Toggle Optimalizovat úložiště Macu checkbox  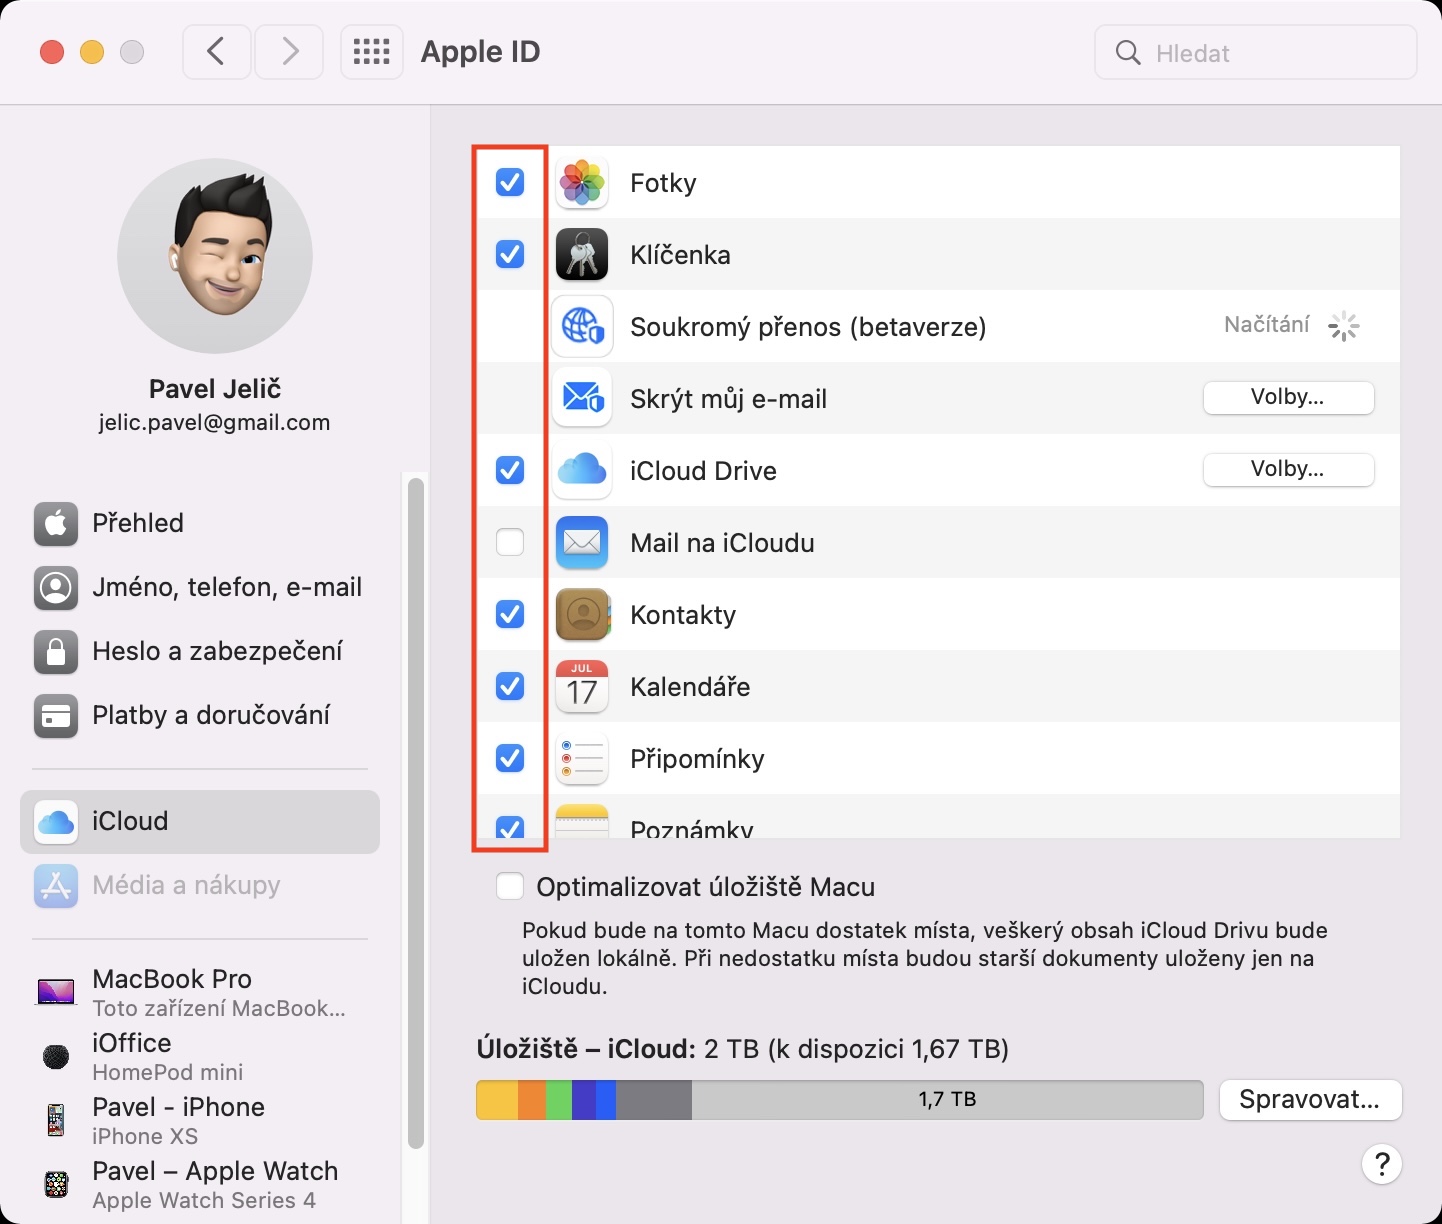click(x=510, y=887)
